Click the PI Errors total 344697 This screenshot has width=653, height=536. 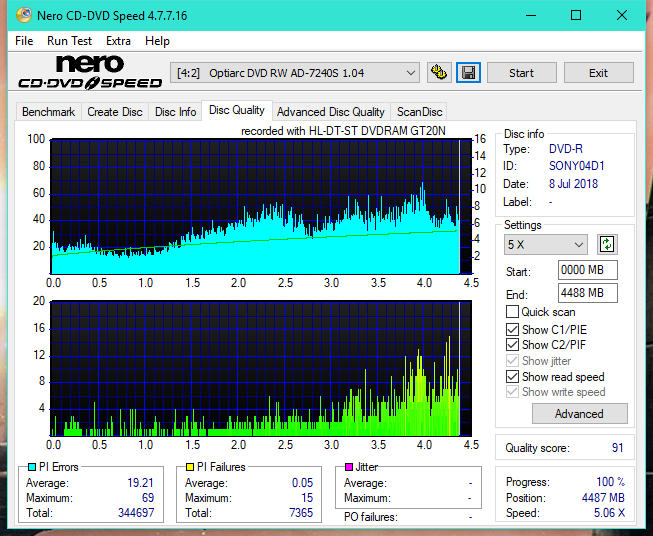click(x=136, y=512)
